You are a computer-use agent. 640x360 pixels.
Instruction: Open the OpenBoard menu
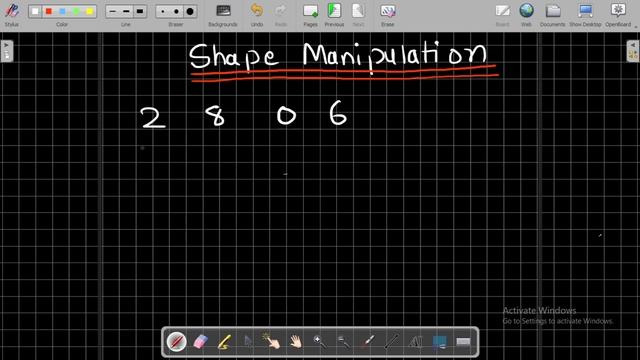[618, 14]
